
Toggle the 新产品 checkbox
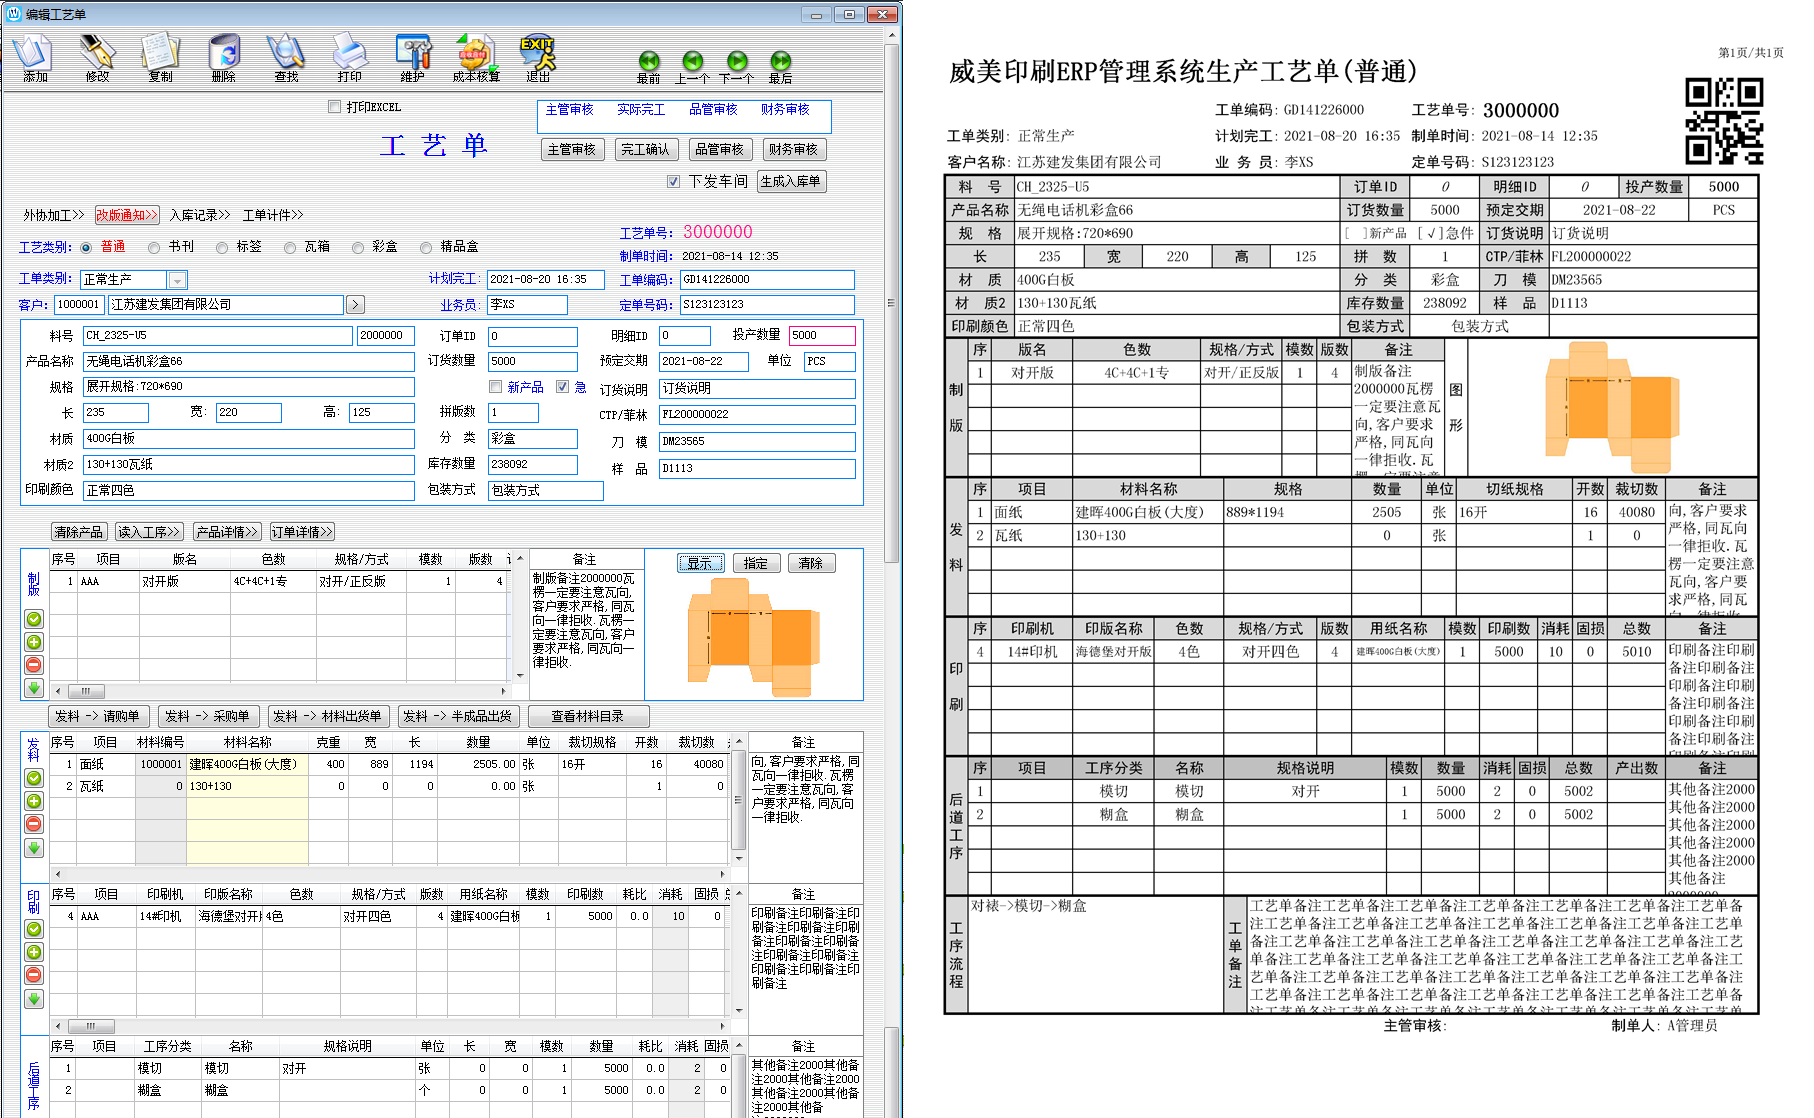(x=495, y=387)
